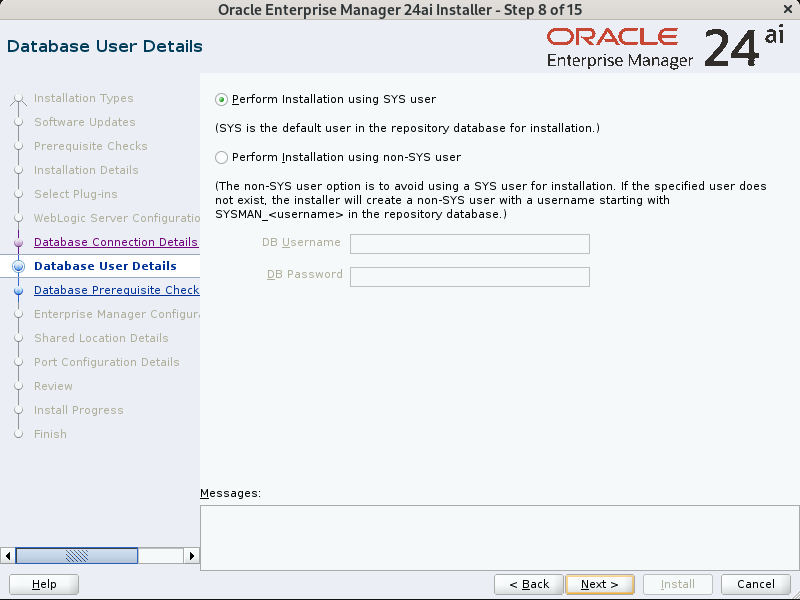Screen dimensions: 800x600
Task: Click the Oracle Enterprise Manager logo
Action: point(665,47)
